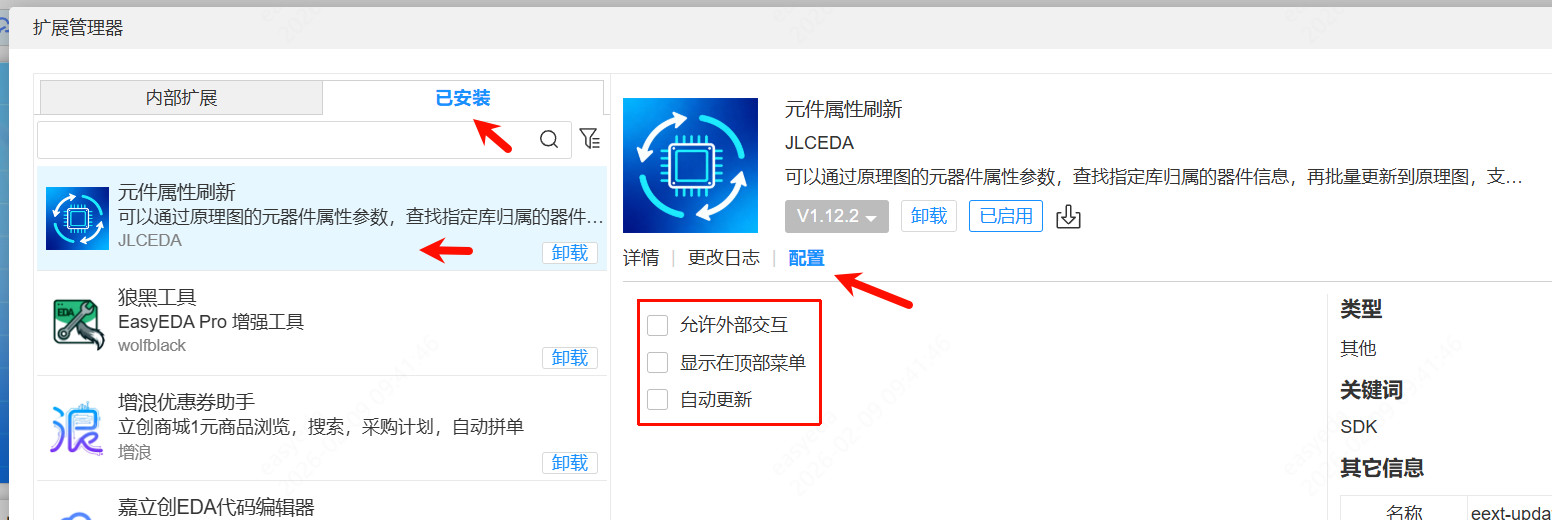Select 狼黑工具 extension icon

coord(77,323)
